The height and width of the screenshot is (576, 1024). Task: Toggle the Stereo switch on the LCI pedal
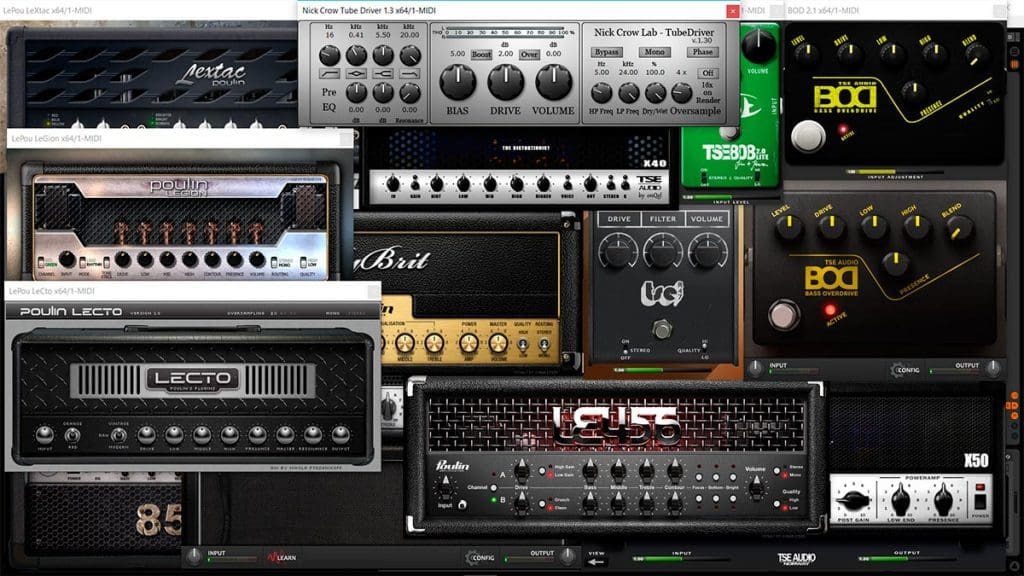coord(625,351)
